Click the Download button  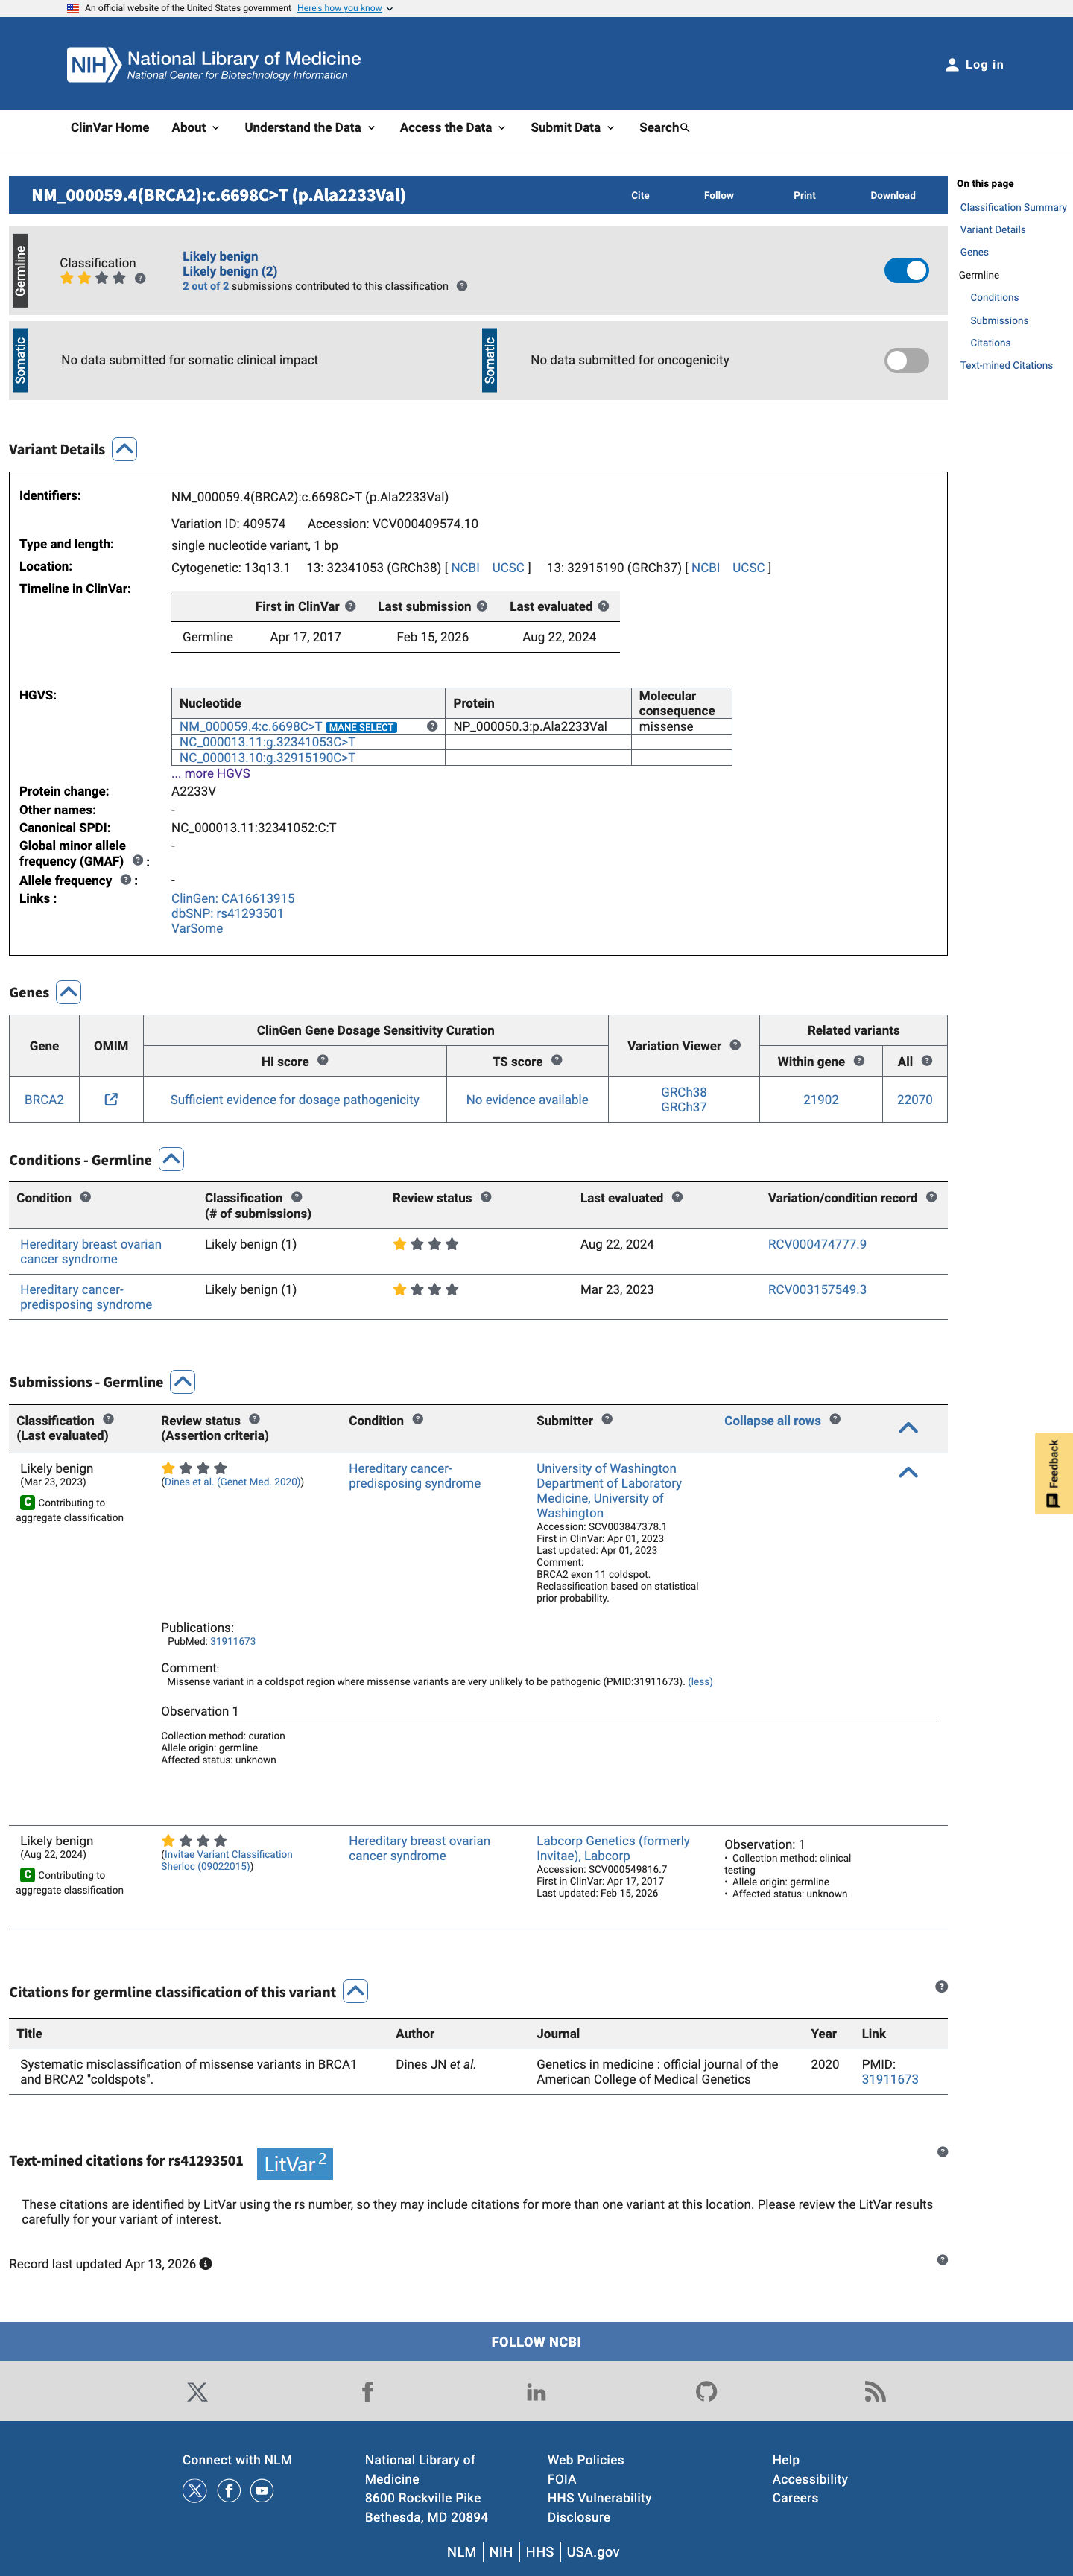tap(892, 196)
